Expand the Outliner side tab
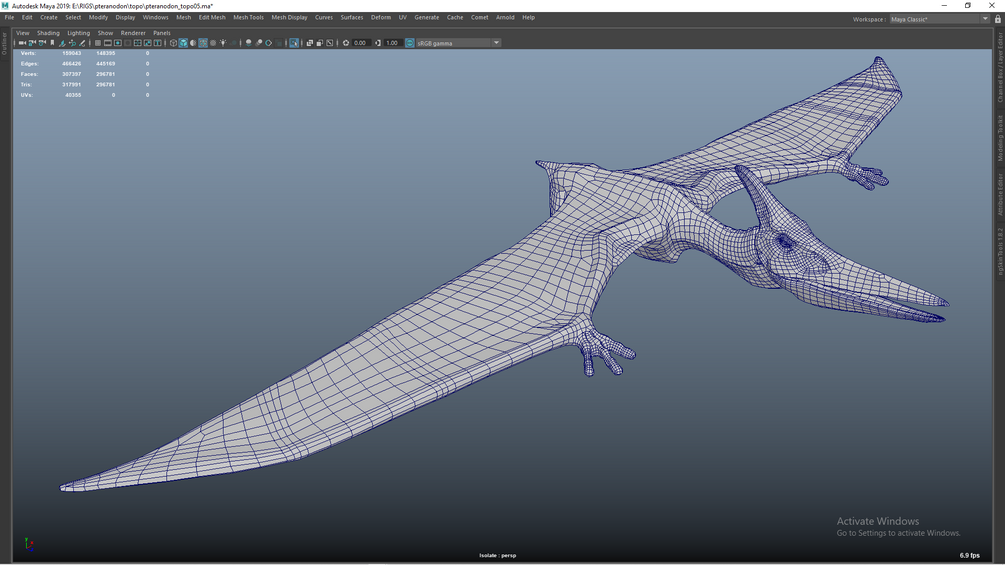This screenshot has width=1005, height=565. pyautogui.click(x=4, y=42)
